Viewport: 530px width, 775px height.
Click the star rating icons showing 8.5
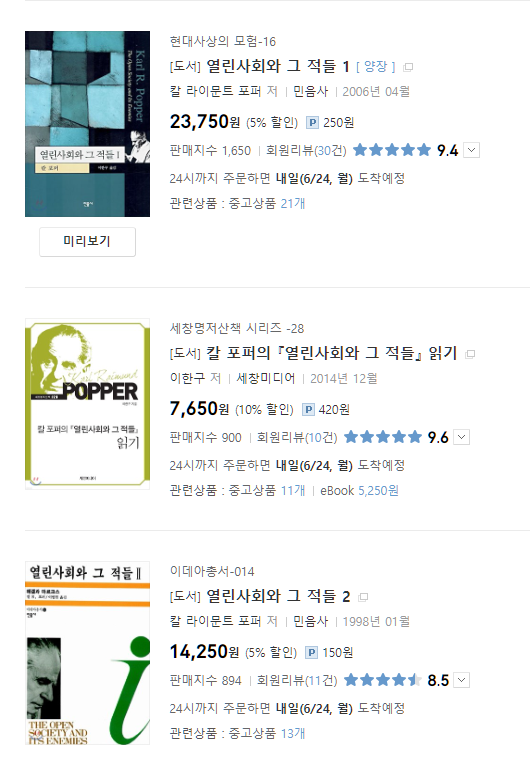click(x=383, y=681)
